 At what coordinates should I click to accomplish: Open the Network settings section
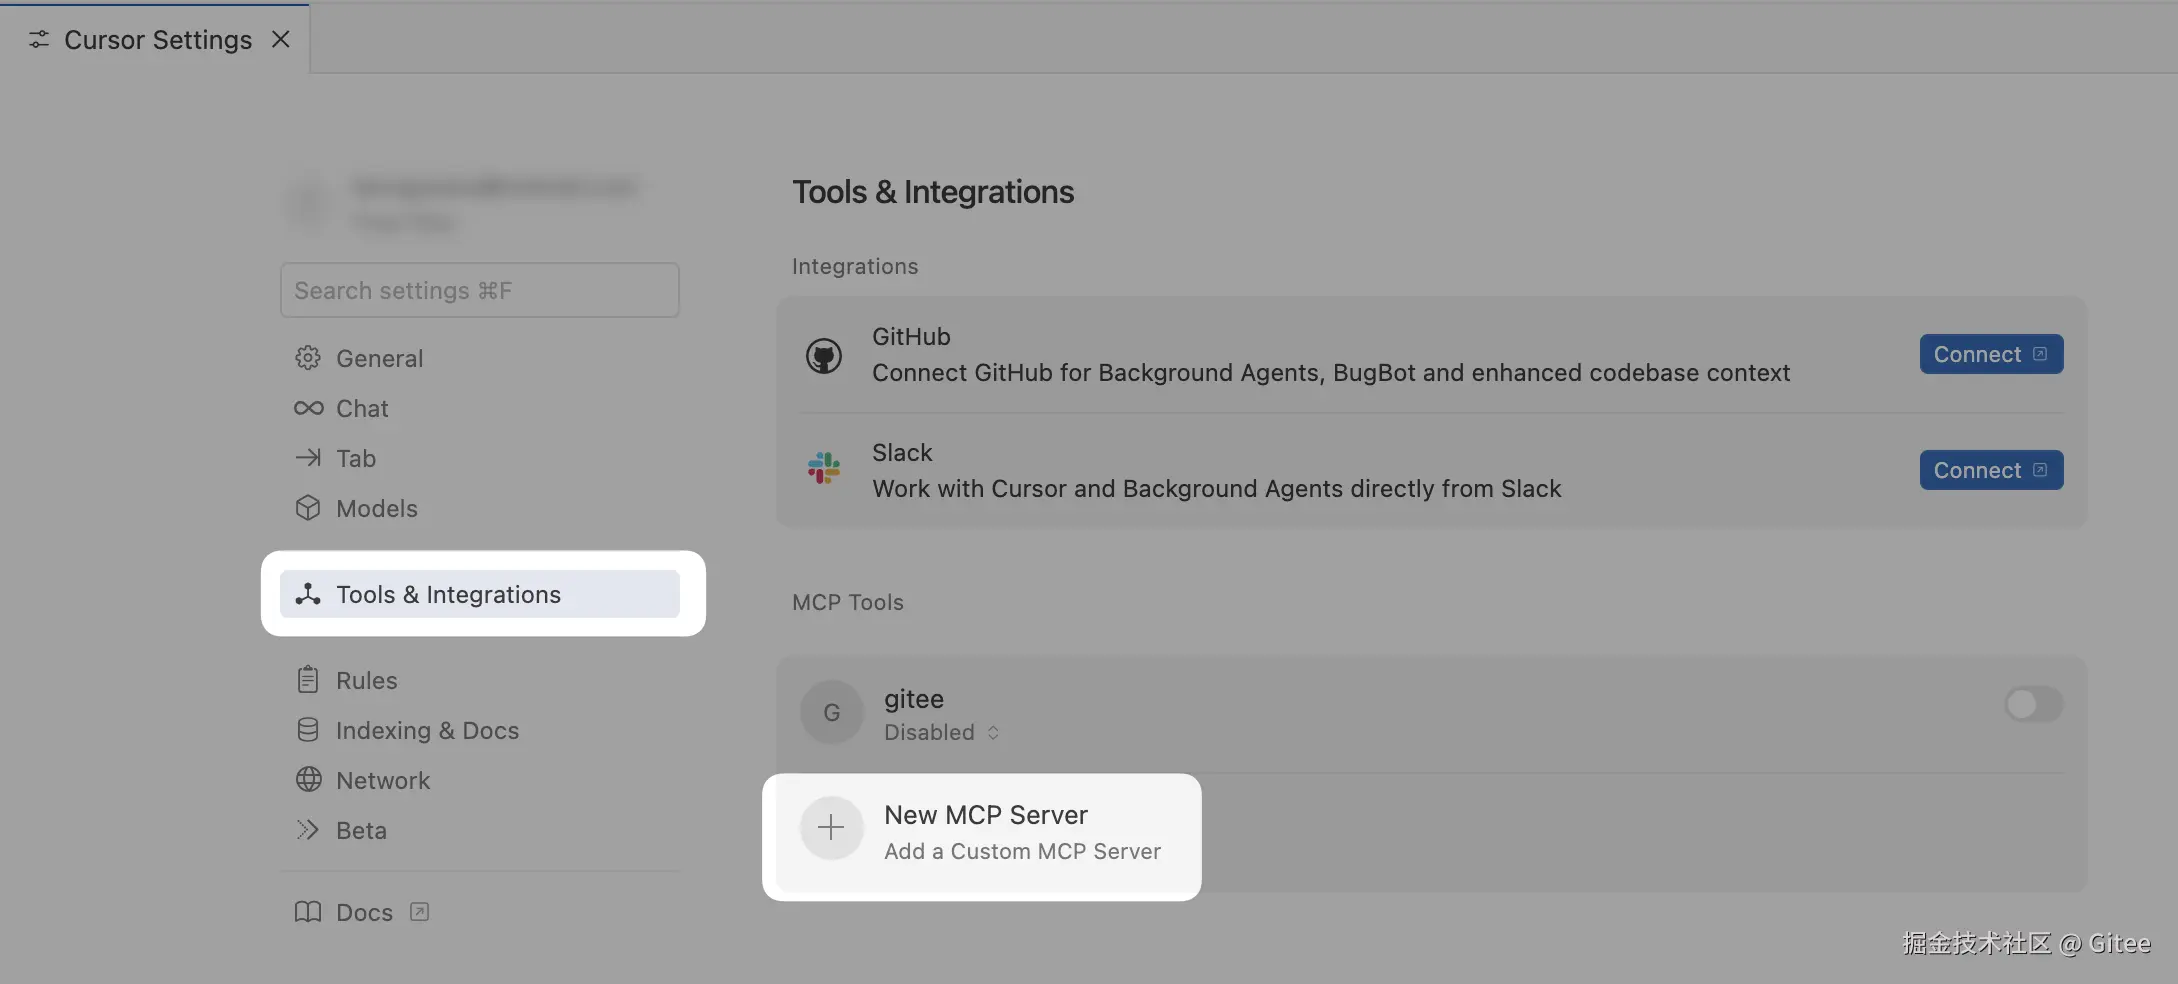479,780
